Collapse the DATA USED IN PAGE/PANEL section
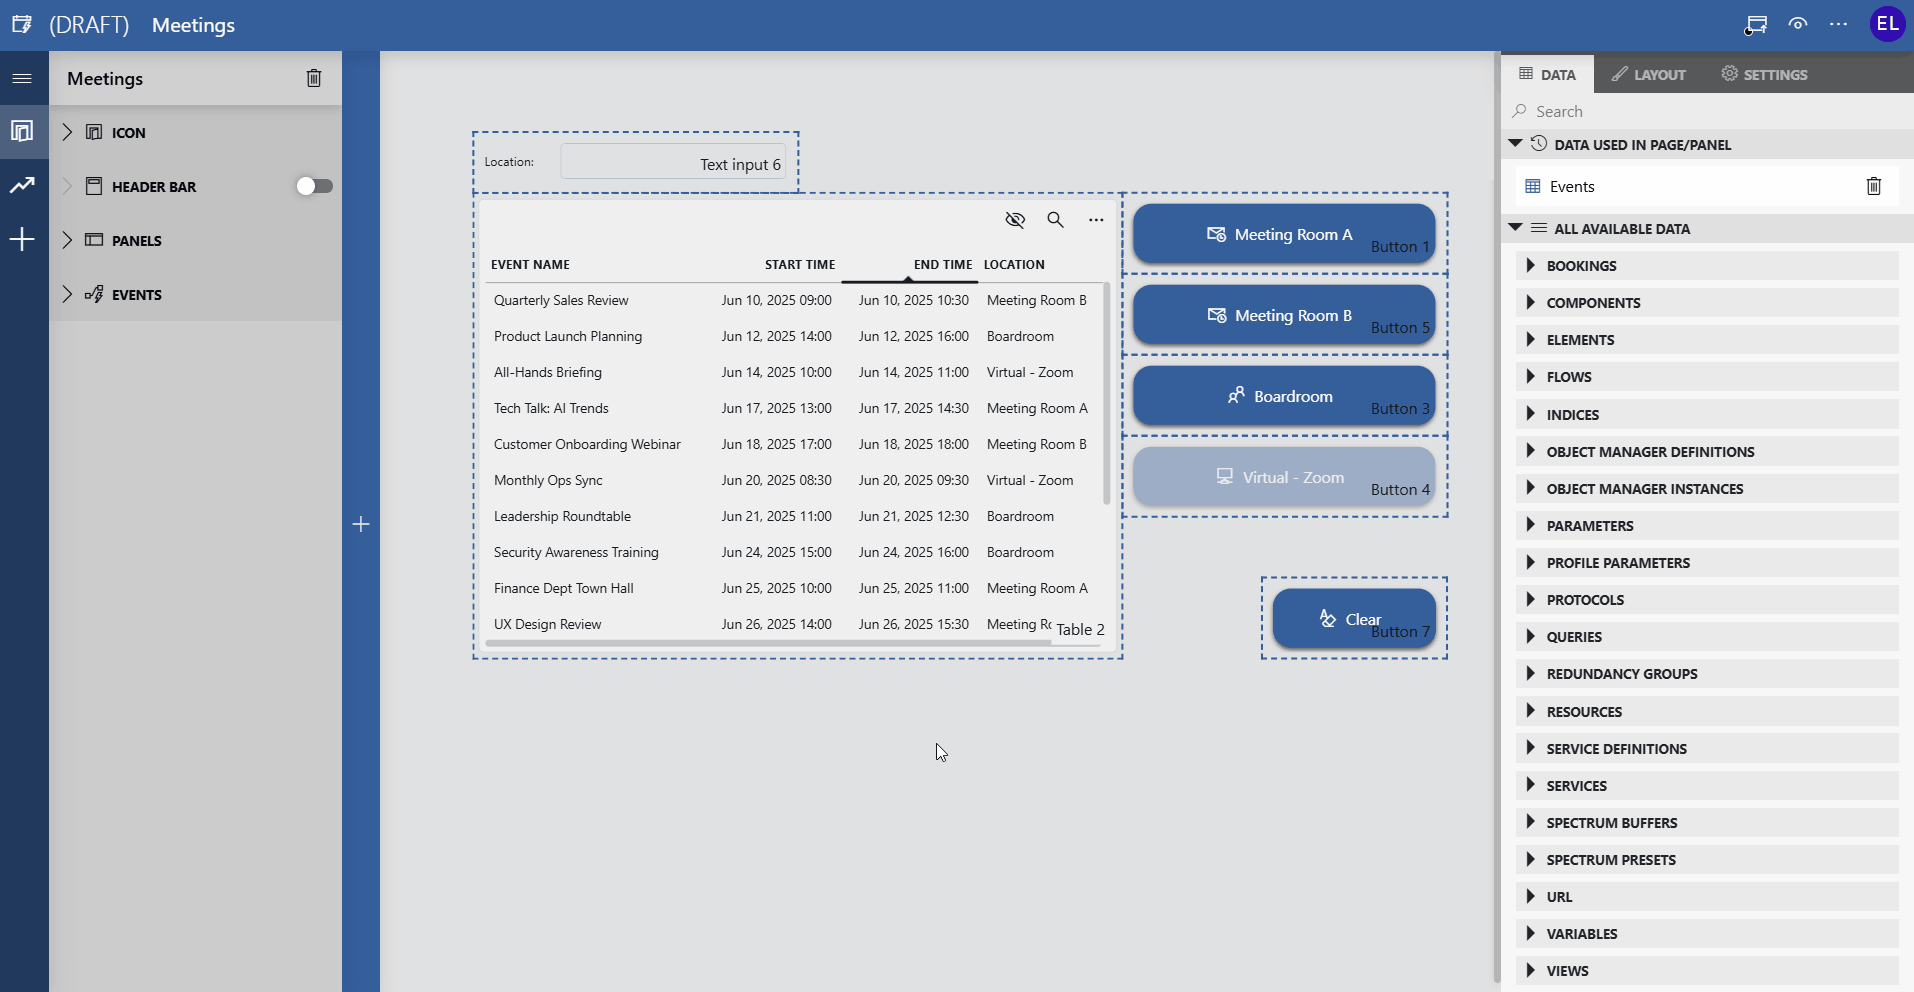The height and width of the screenshot is (992, 1914). click(1515, 144)
